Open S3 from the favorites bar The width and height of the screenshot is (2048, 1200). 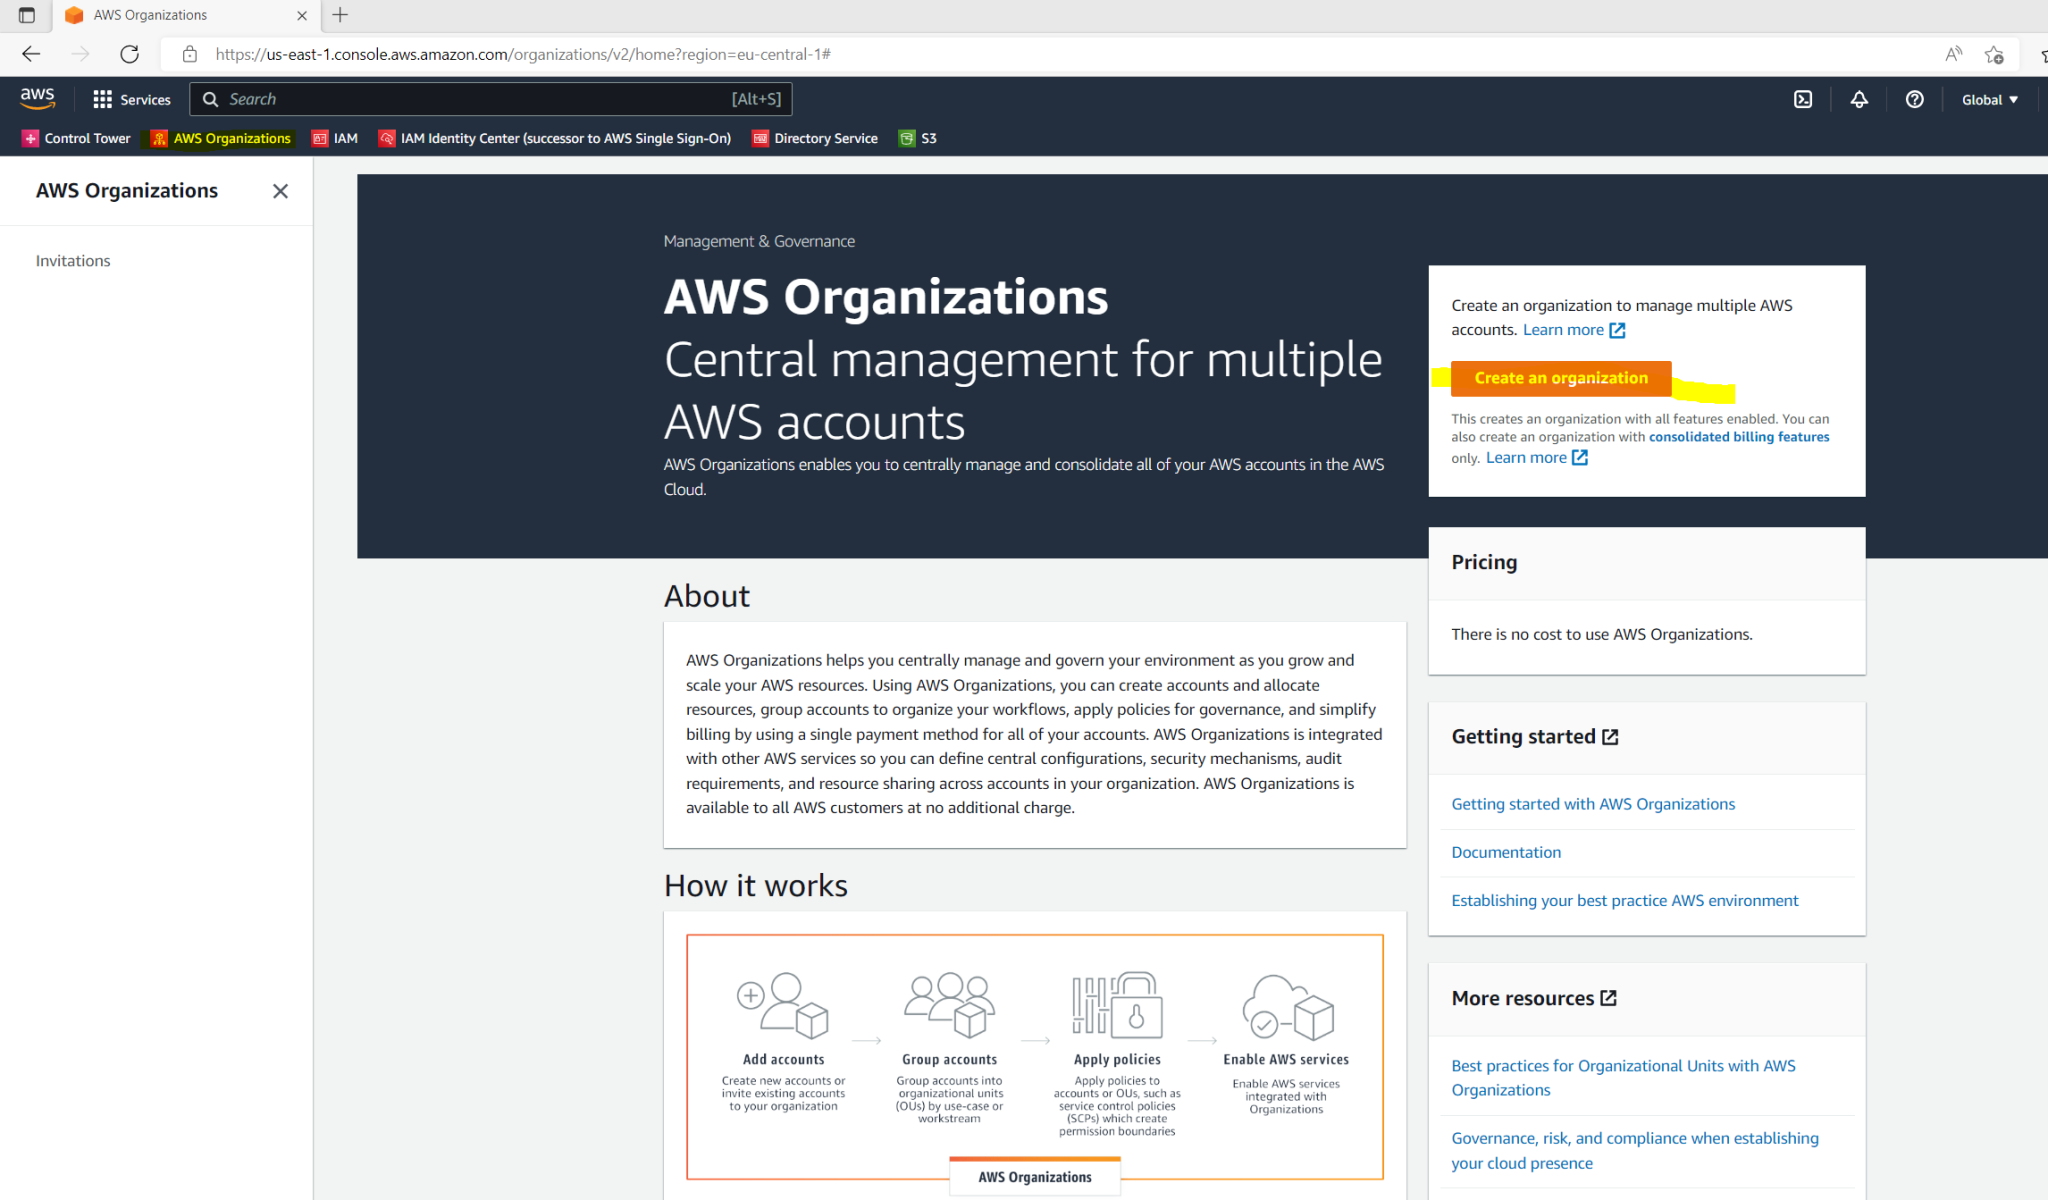(917, 138)
